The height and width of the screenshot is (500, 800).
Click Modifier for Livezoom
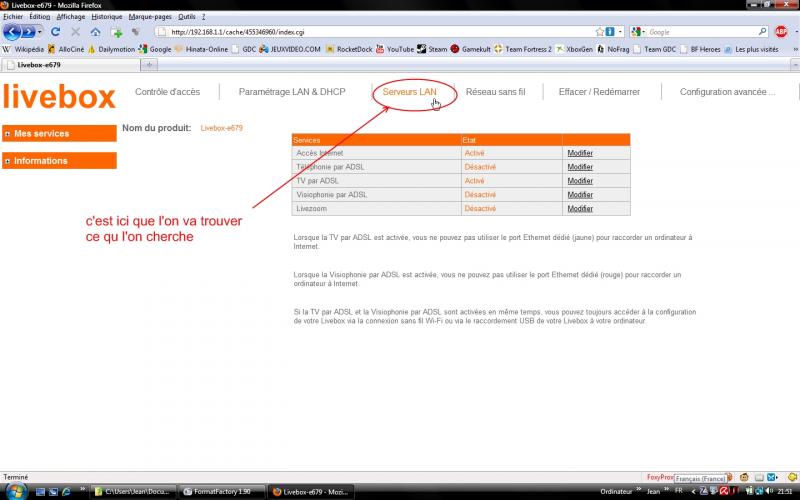pos(580,208)
